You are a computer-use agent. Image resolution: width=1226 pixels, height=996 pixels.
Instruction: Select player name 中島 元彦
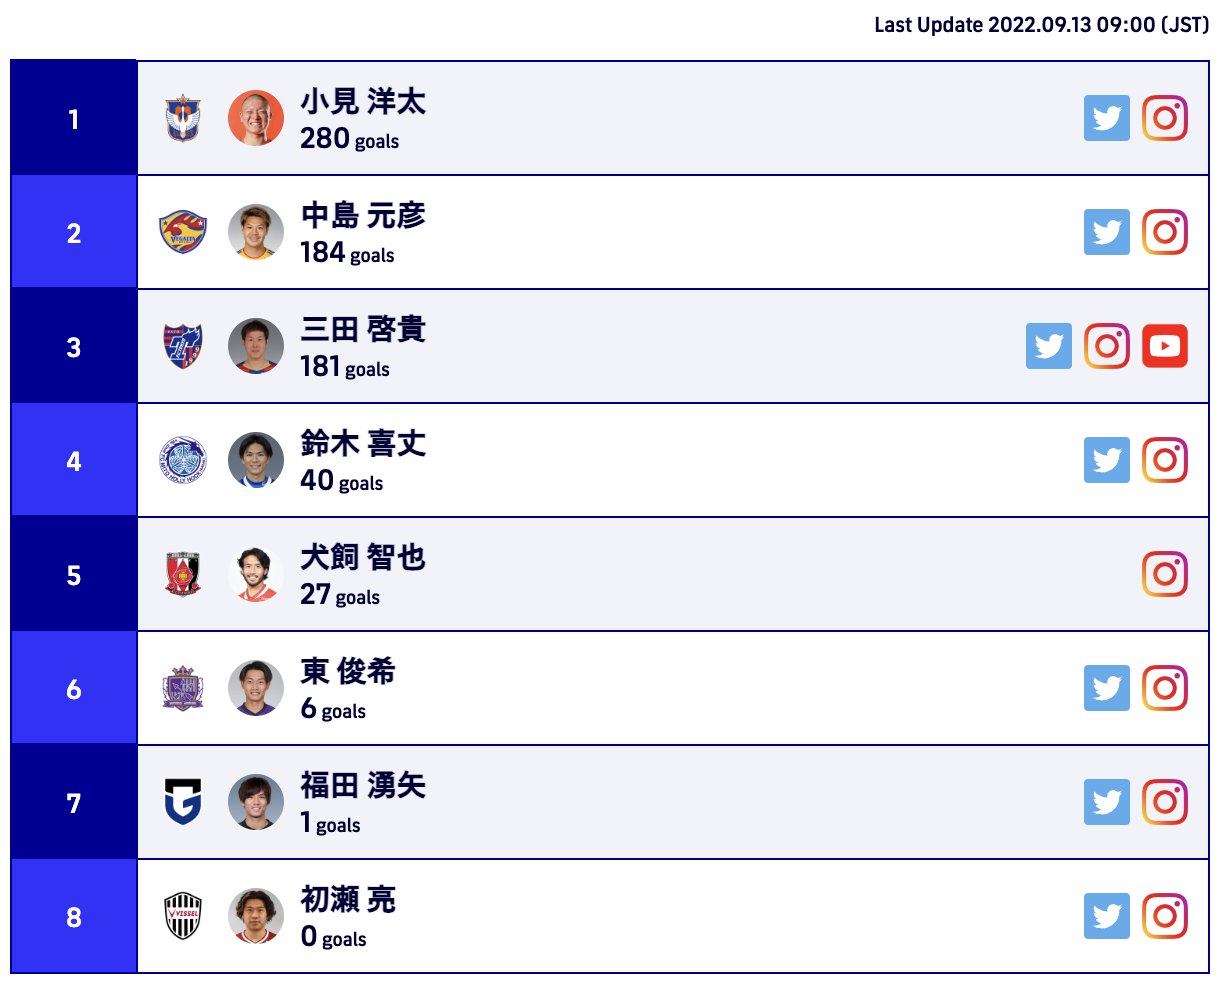pos(363,215)
